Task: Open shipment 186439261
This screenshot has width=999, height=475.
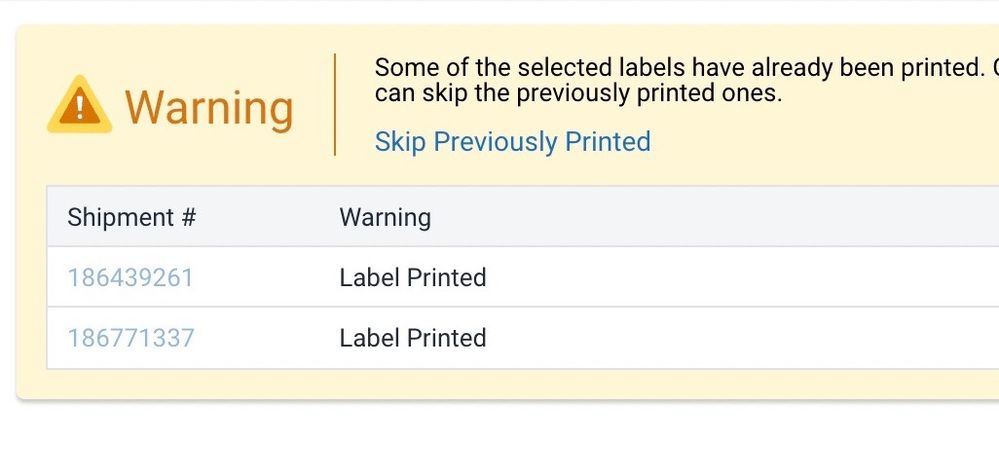Action: (x=130, y=277)
